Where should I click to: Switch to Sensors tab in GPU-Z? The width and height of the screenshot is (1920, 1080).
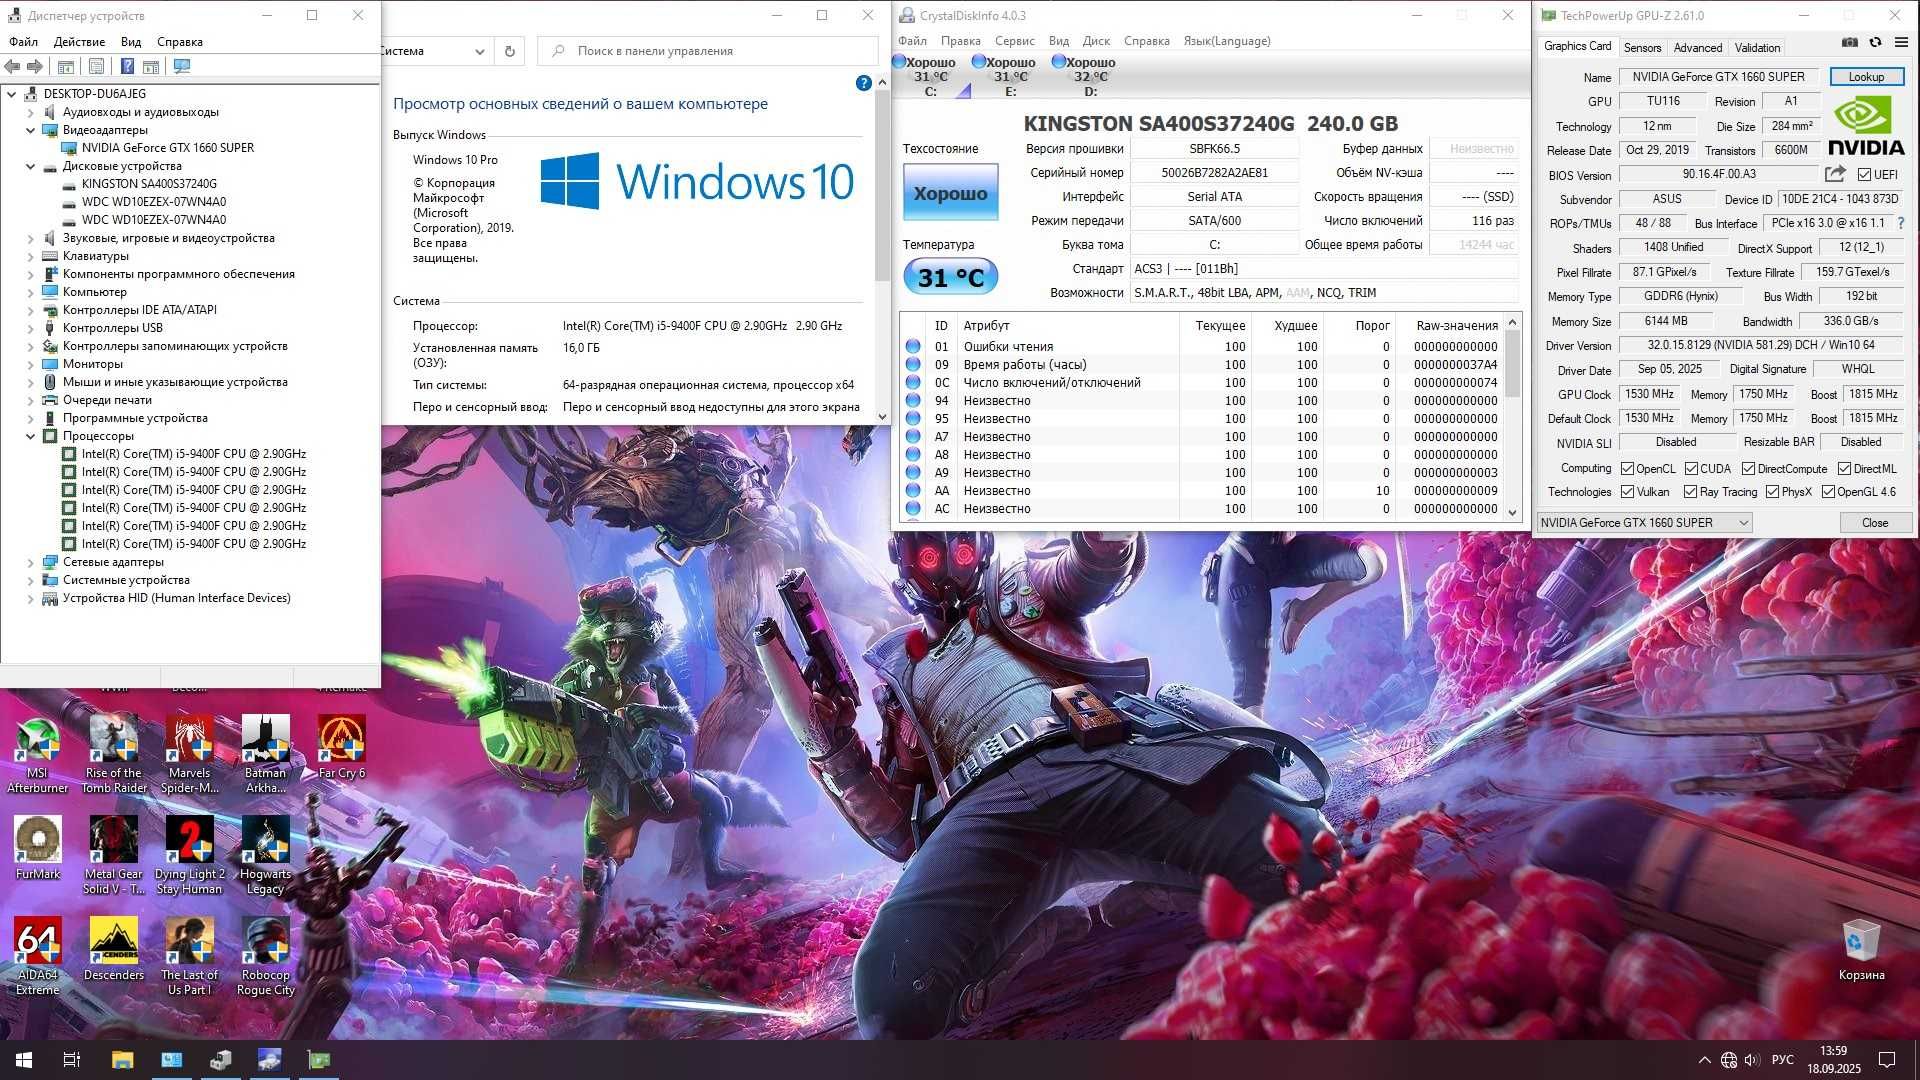(1642, 47)
